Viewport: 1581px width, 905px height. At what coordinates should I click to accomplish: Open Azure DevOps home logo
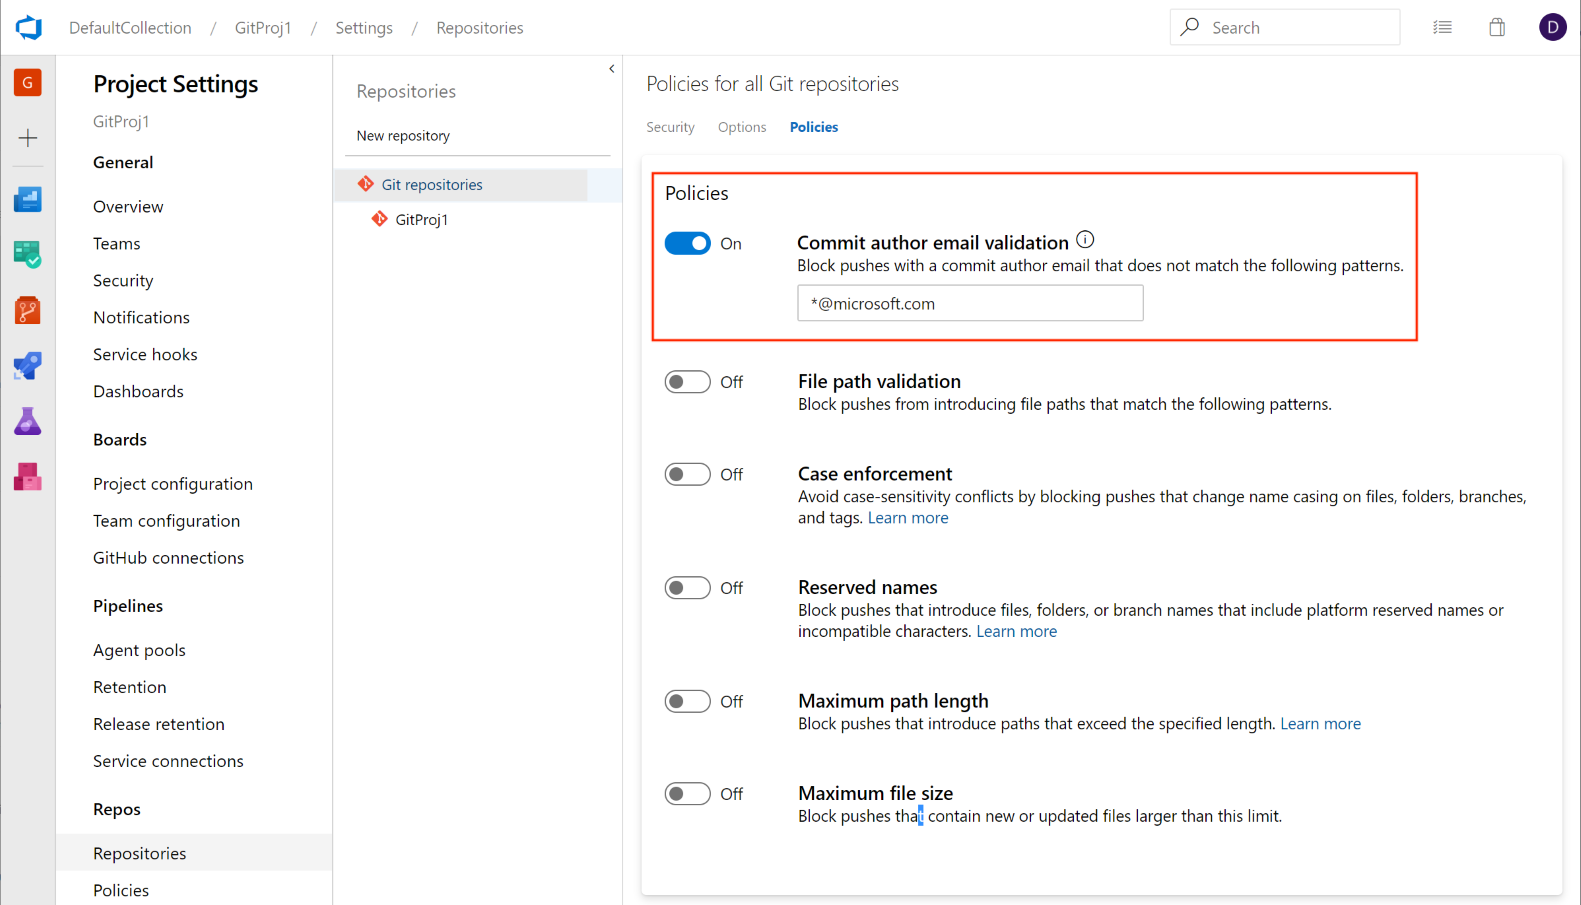click(28, 28)
